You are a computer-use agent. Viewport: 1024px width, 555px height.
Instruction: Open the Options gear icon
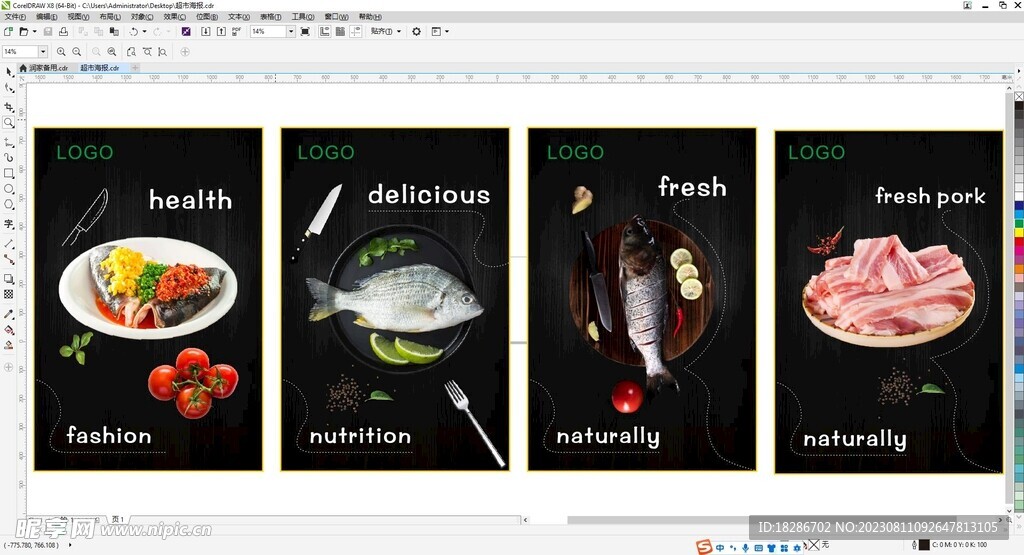click(417, 32)
